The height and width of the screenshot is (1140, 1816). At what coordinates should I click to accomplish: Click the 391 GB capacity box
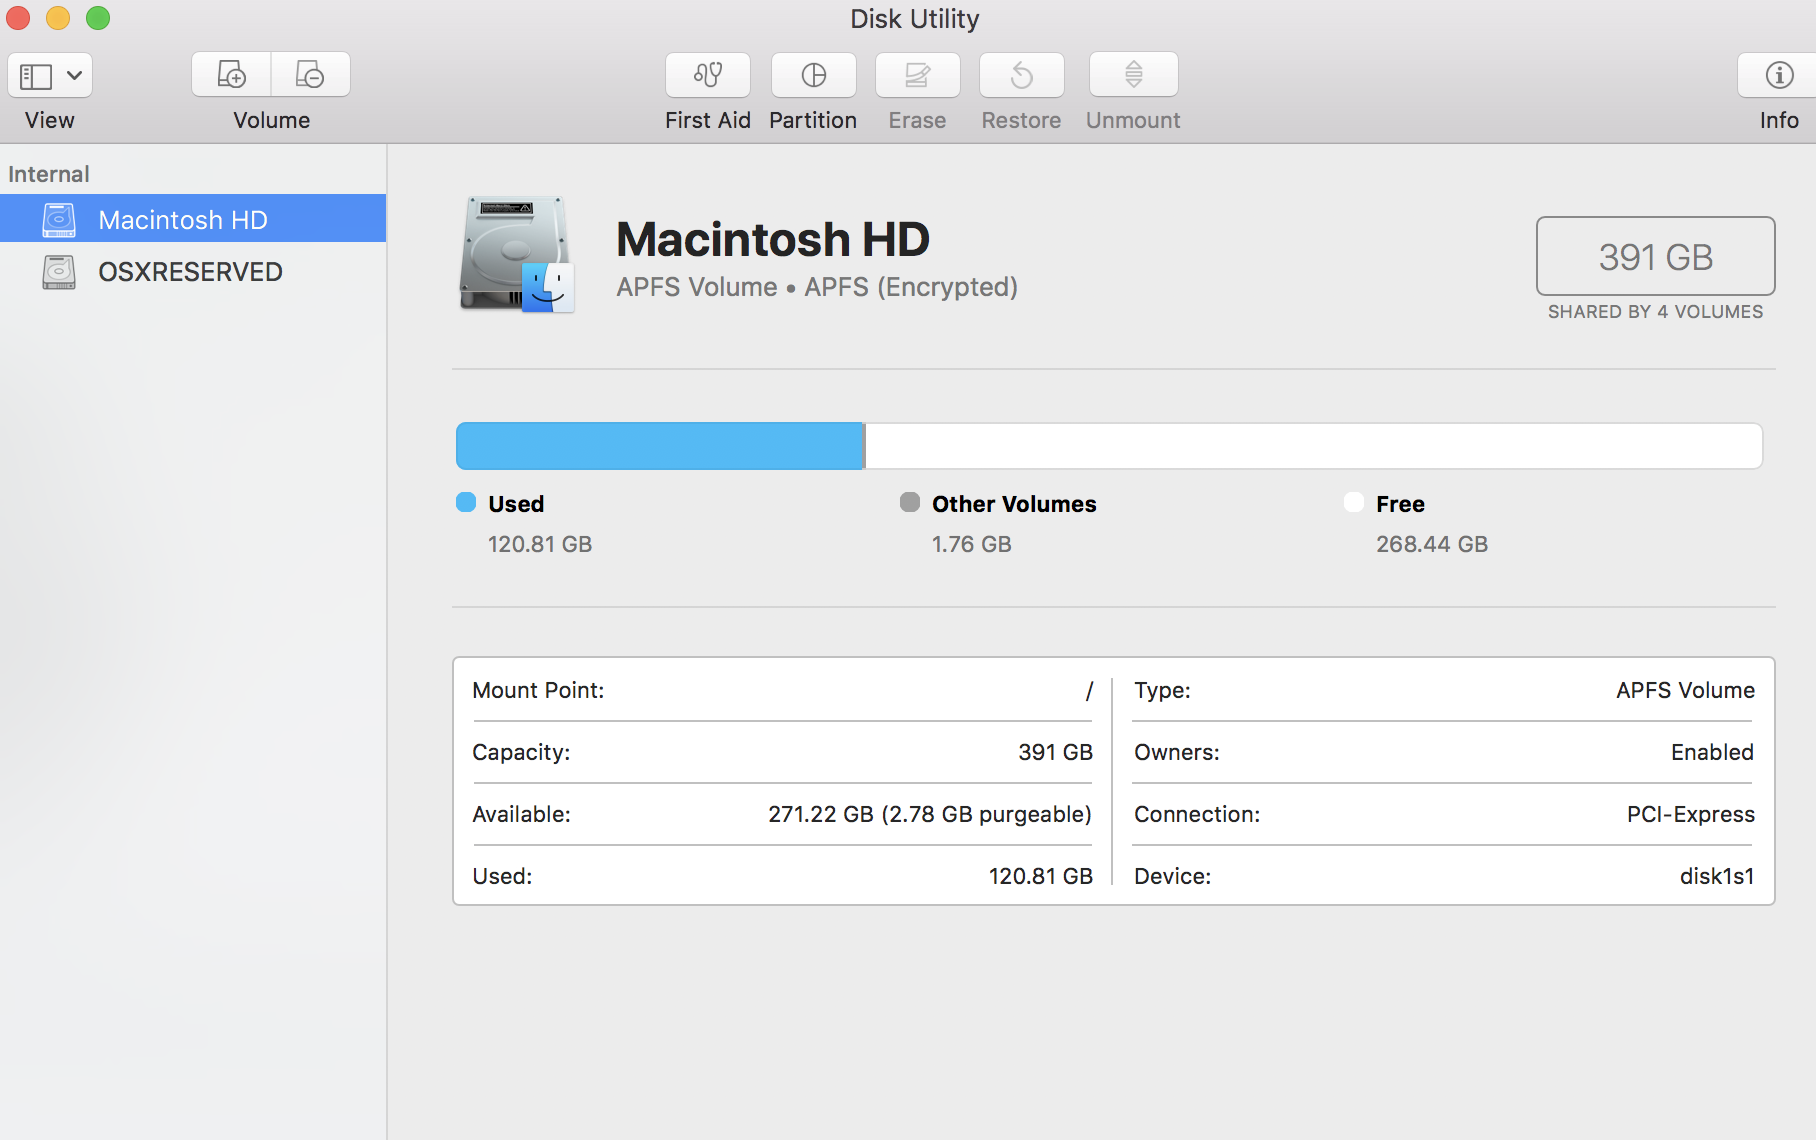tap(1656, 256)
